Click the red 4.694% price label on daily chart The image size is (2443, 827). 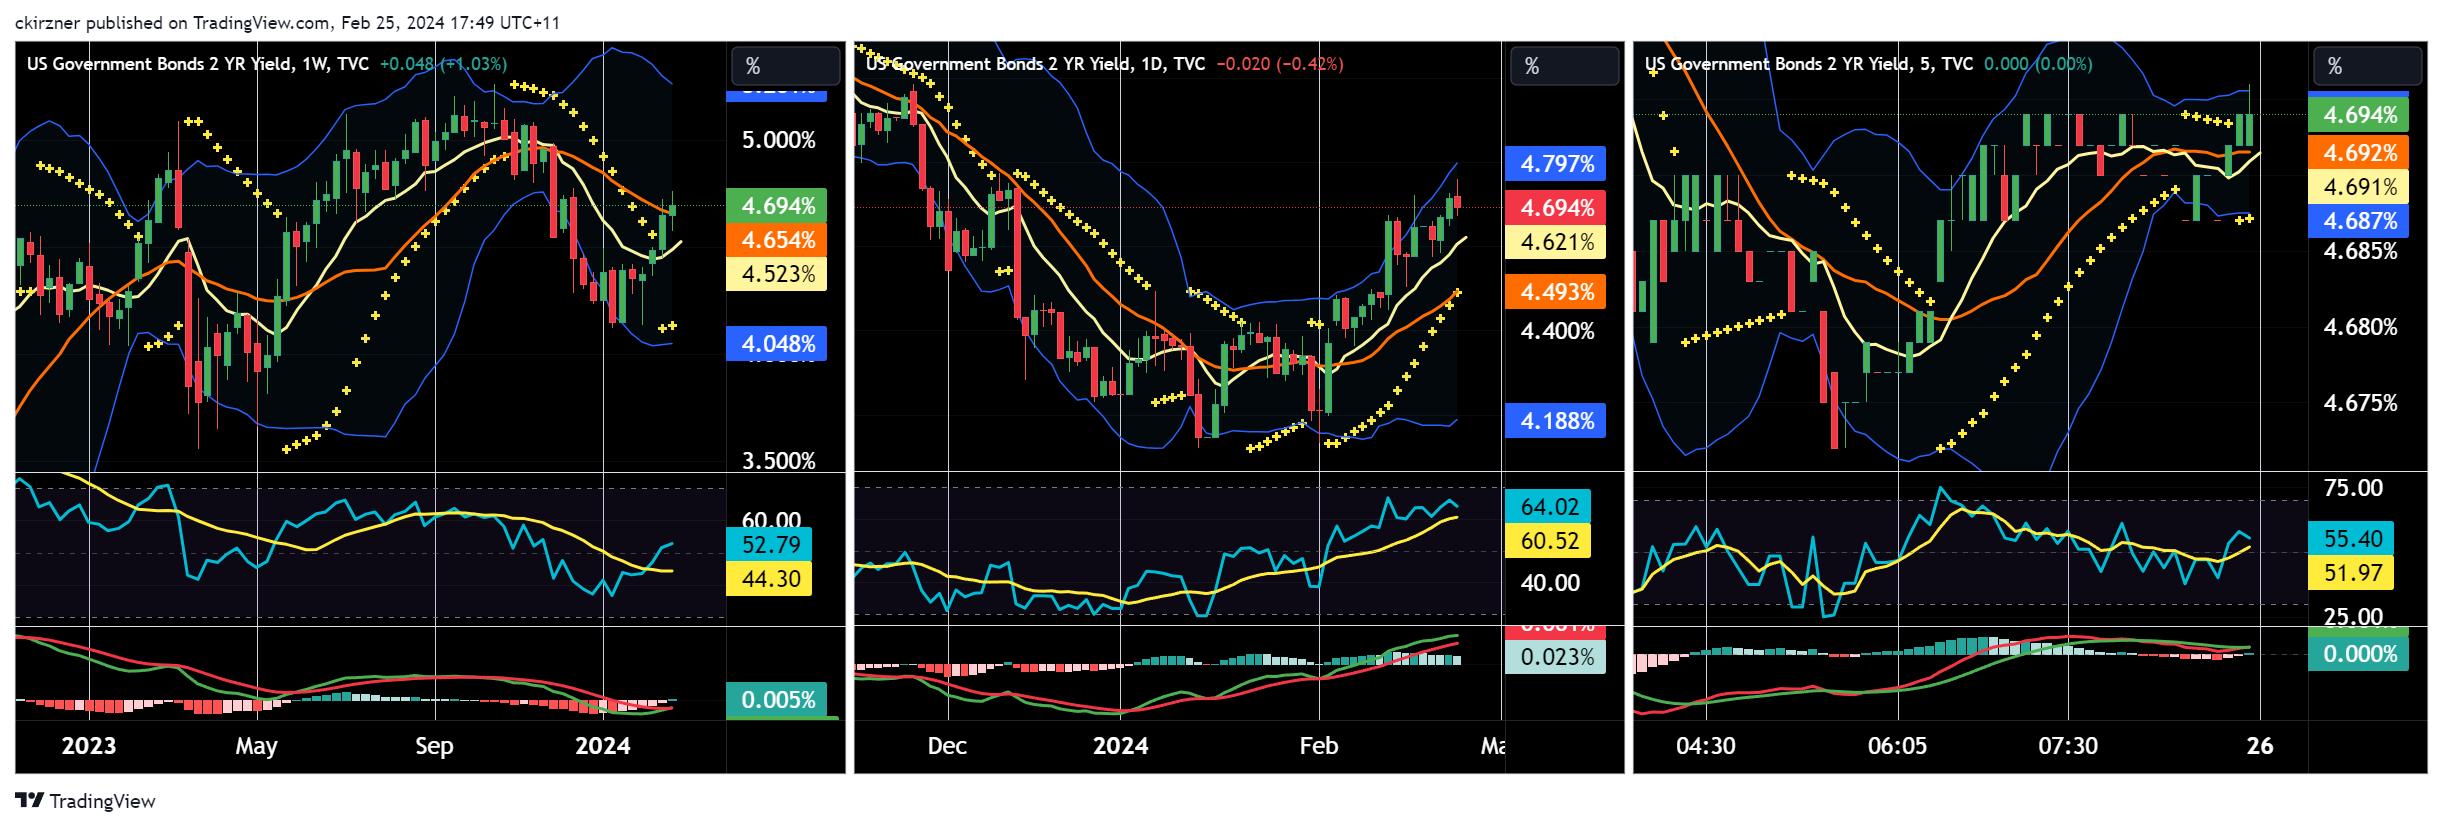pos(1556,208)
